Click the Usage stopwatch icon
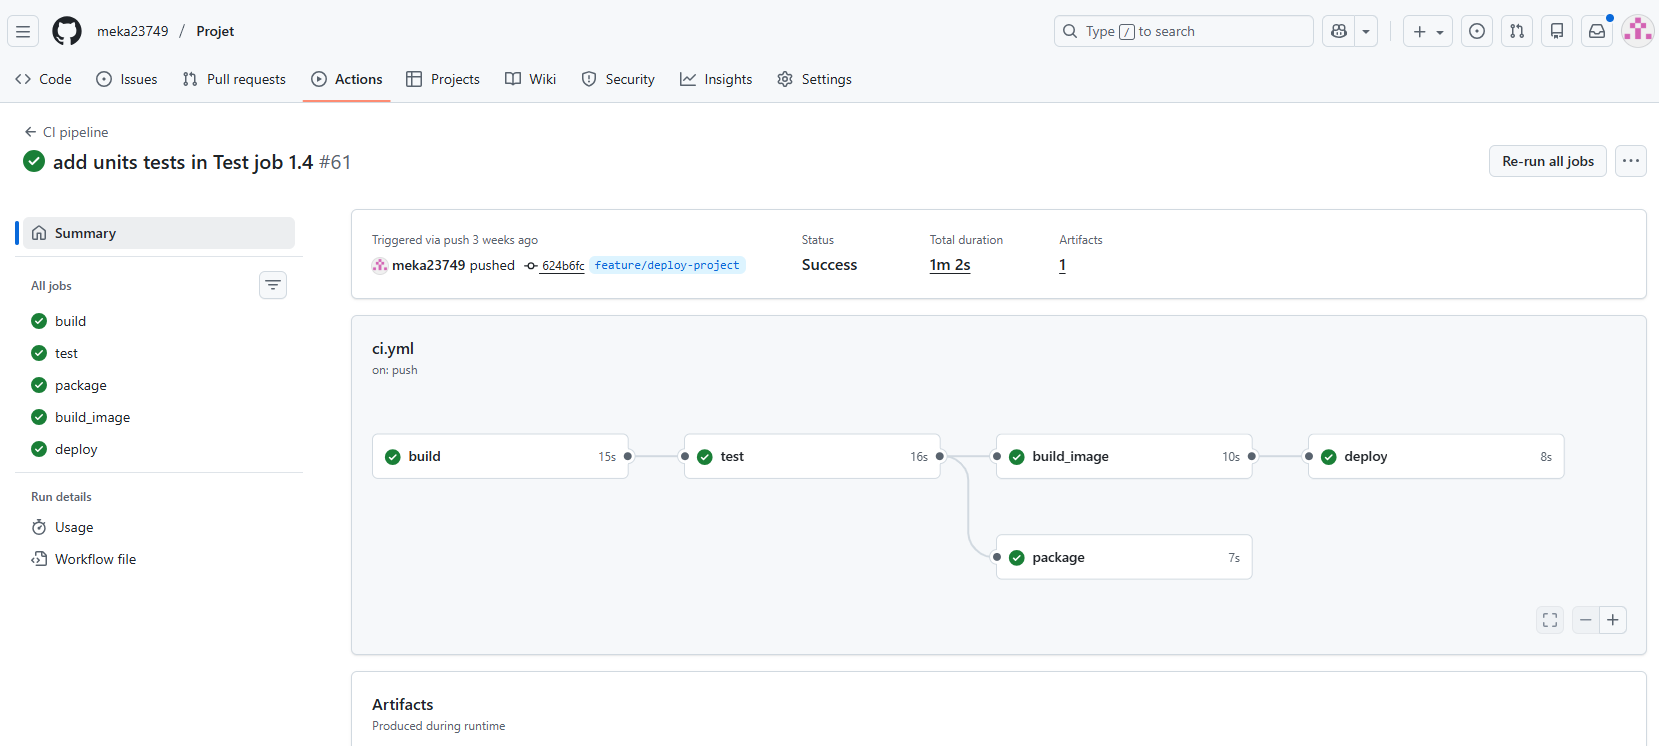 [x=39, y=527]
